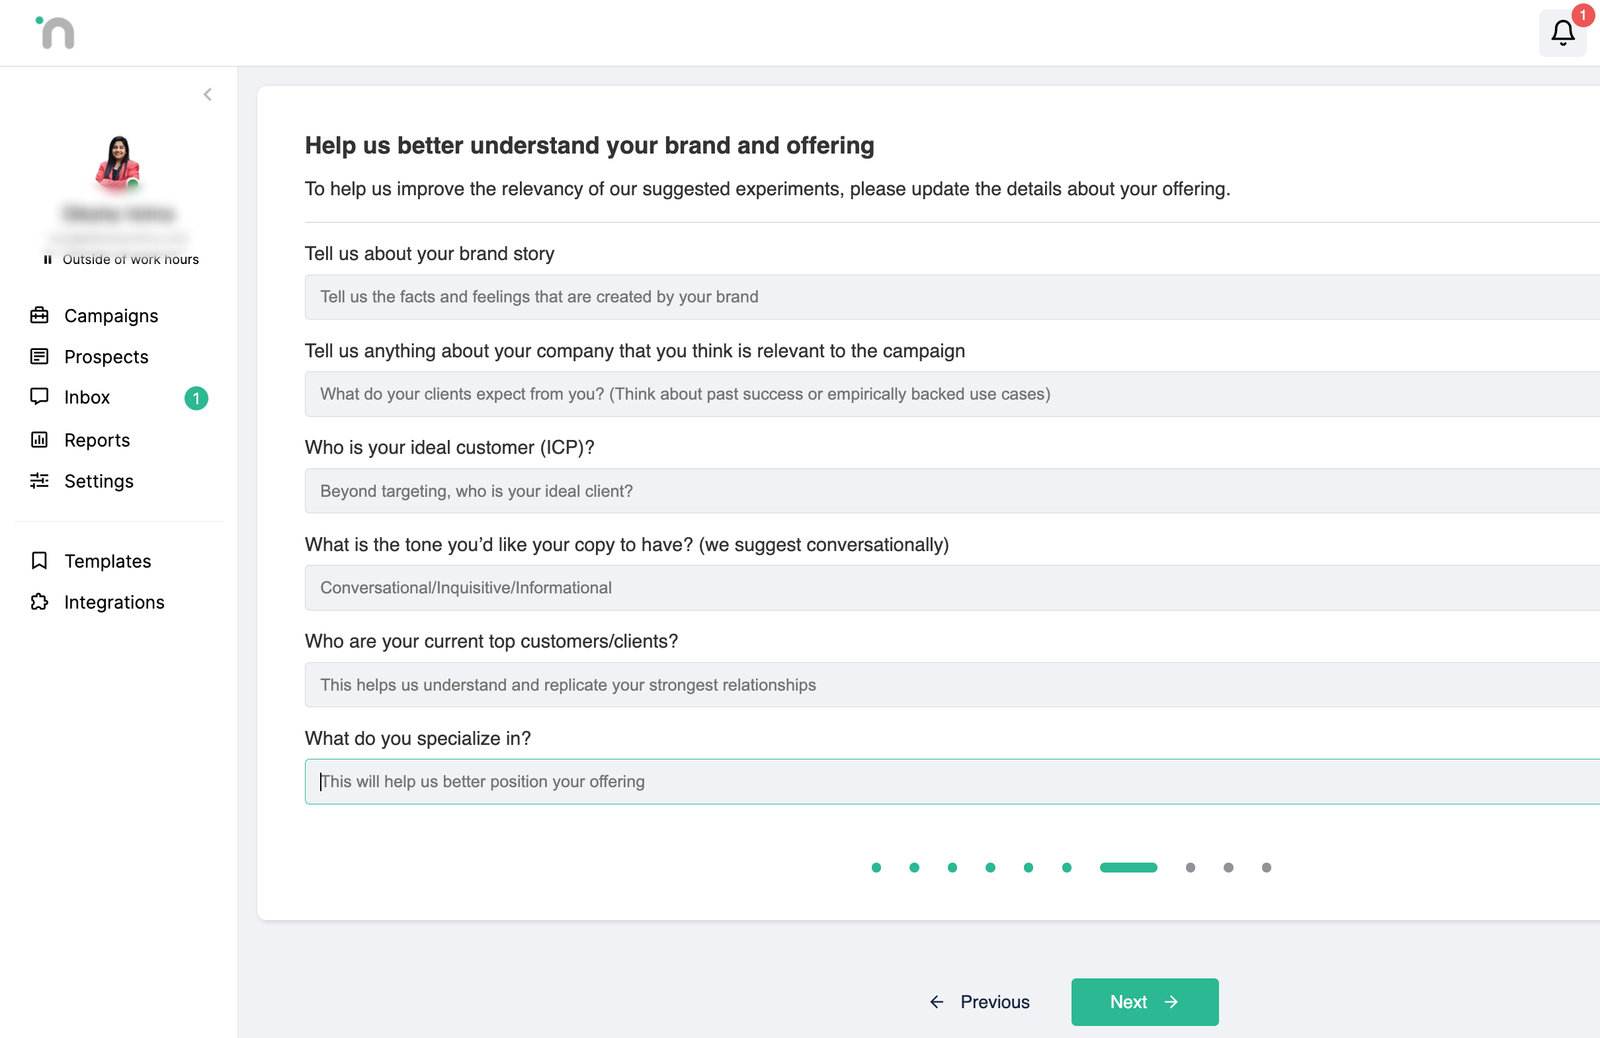Image resolution: width=1600 pixels, height=1038 pixels.
Task: Jump to the first progress step dot
Action: click(876, 868)
